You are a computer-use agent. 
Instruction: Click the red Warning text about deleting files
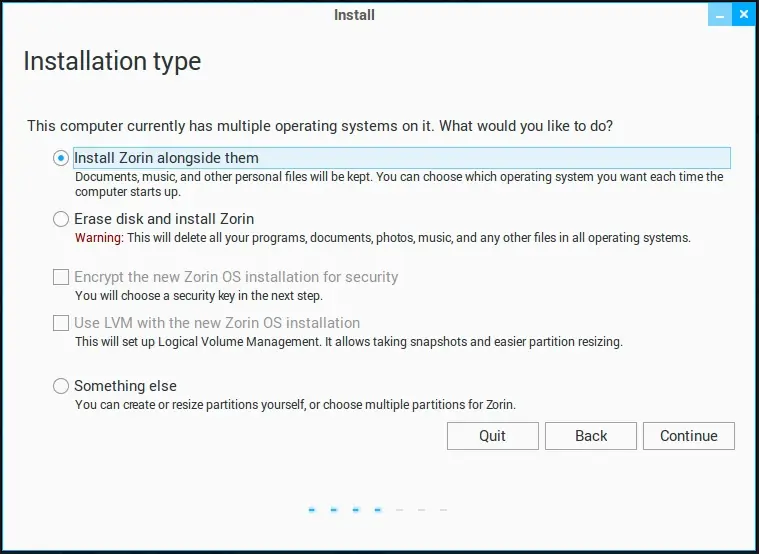click(98, 238)
